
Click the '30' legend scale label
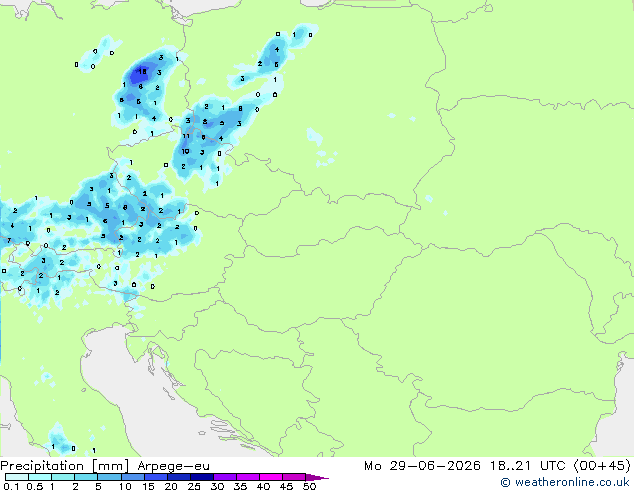tap(217, 486)
